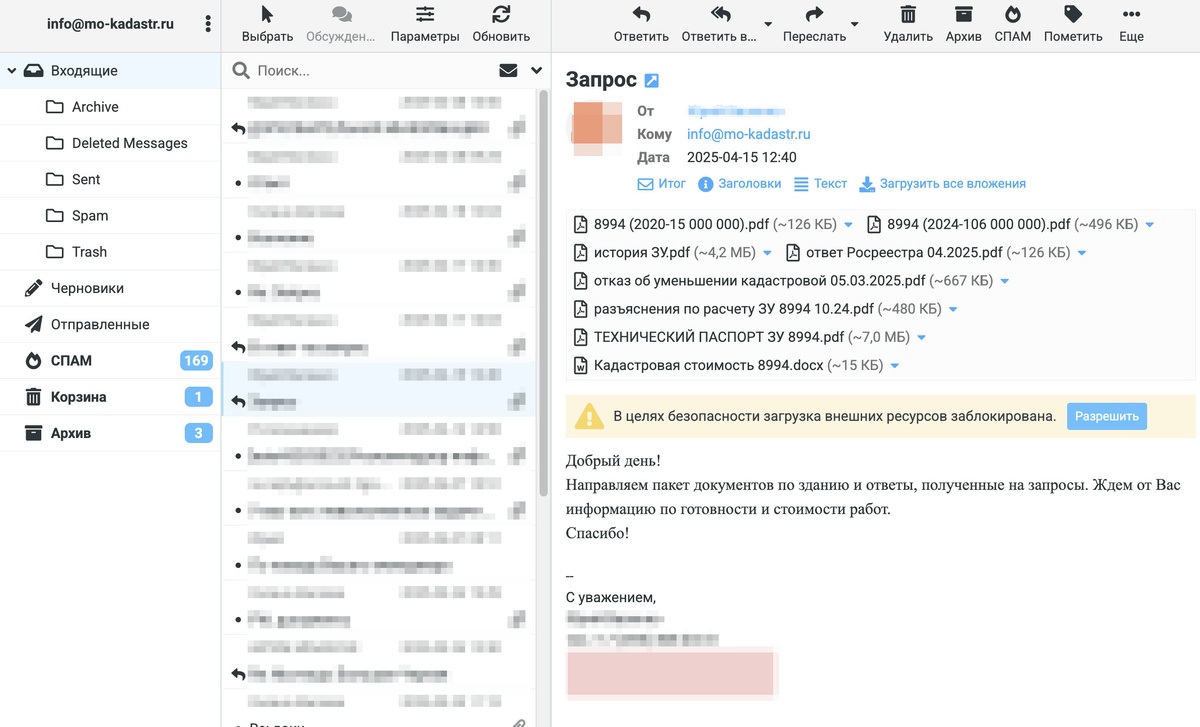Click the envelope filter icon in search bar
1200x727 pixels.
(x=508, y=71)
